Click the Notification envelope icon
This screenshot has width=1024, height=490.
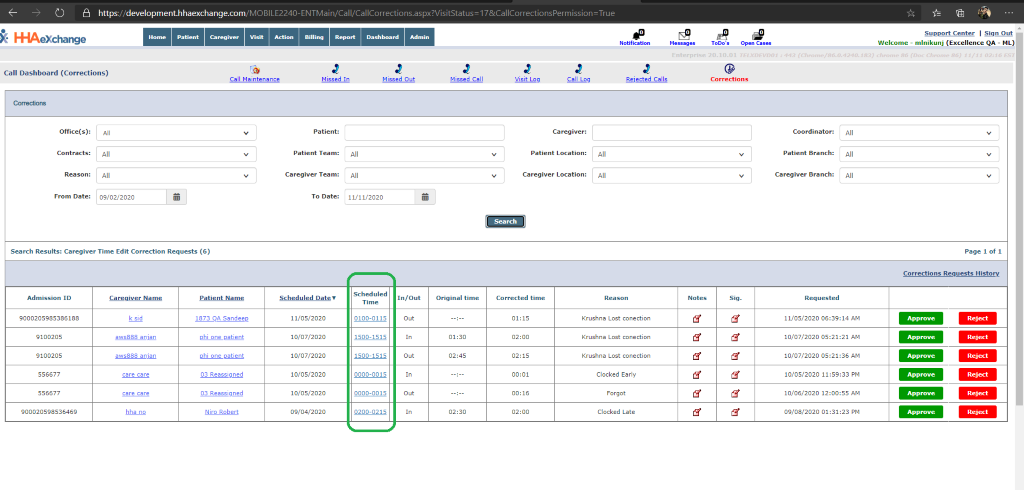634,35
